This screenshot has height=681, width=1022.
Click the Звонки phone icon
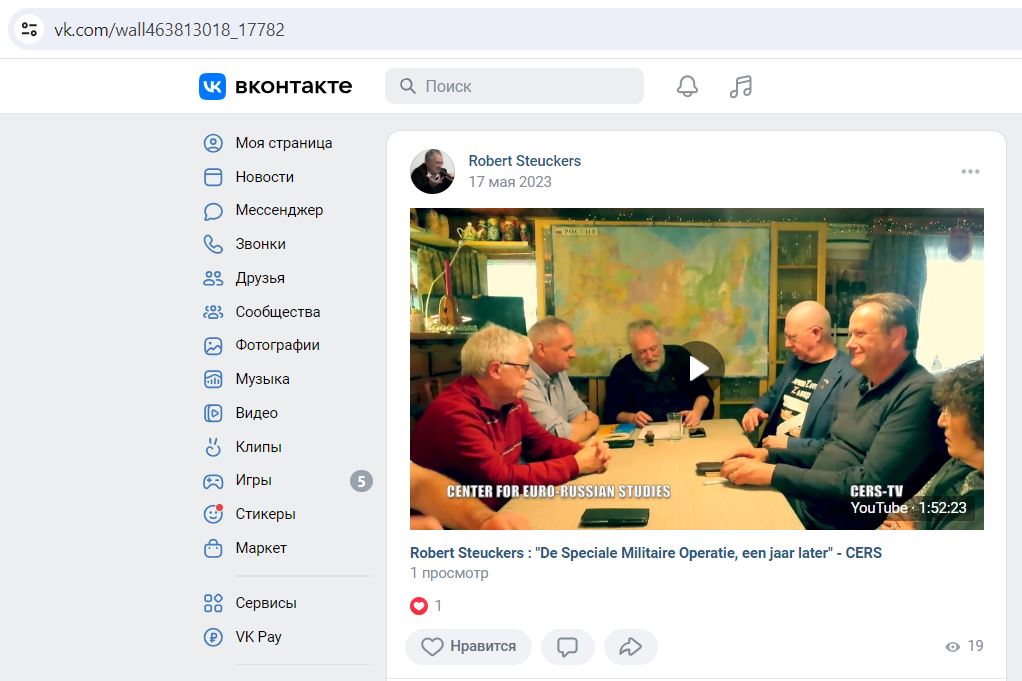[x=213, y=244]
